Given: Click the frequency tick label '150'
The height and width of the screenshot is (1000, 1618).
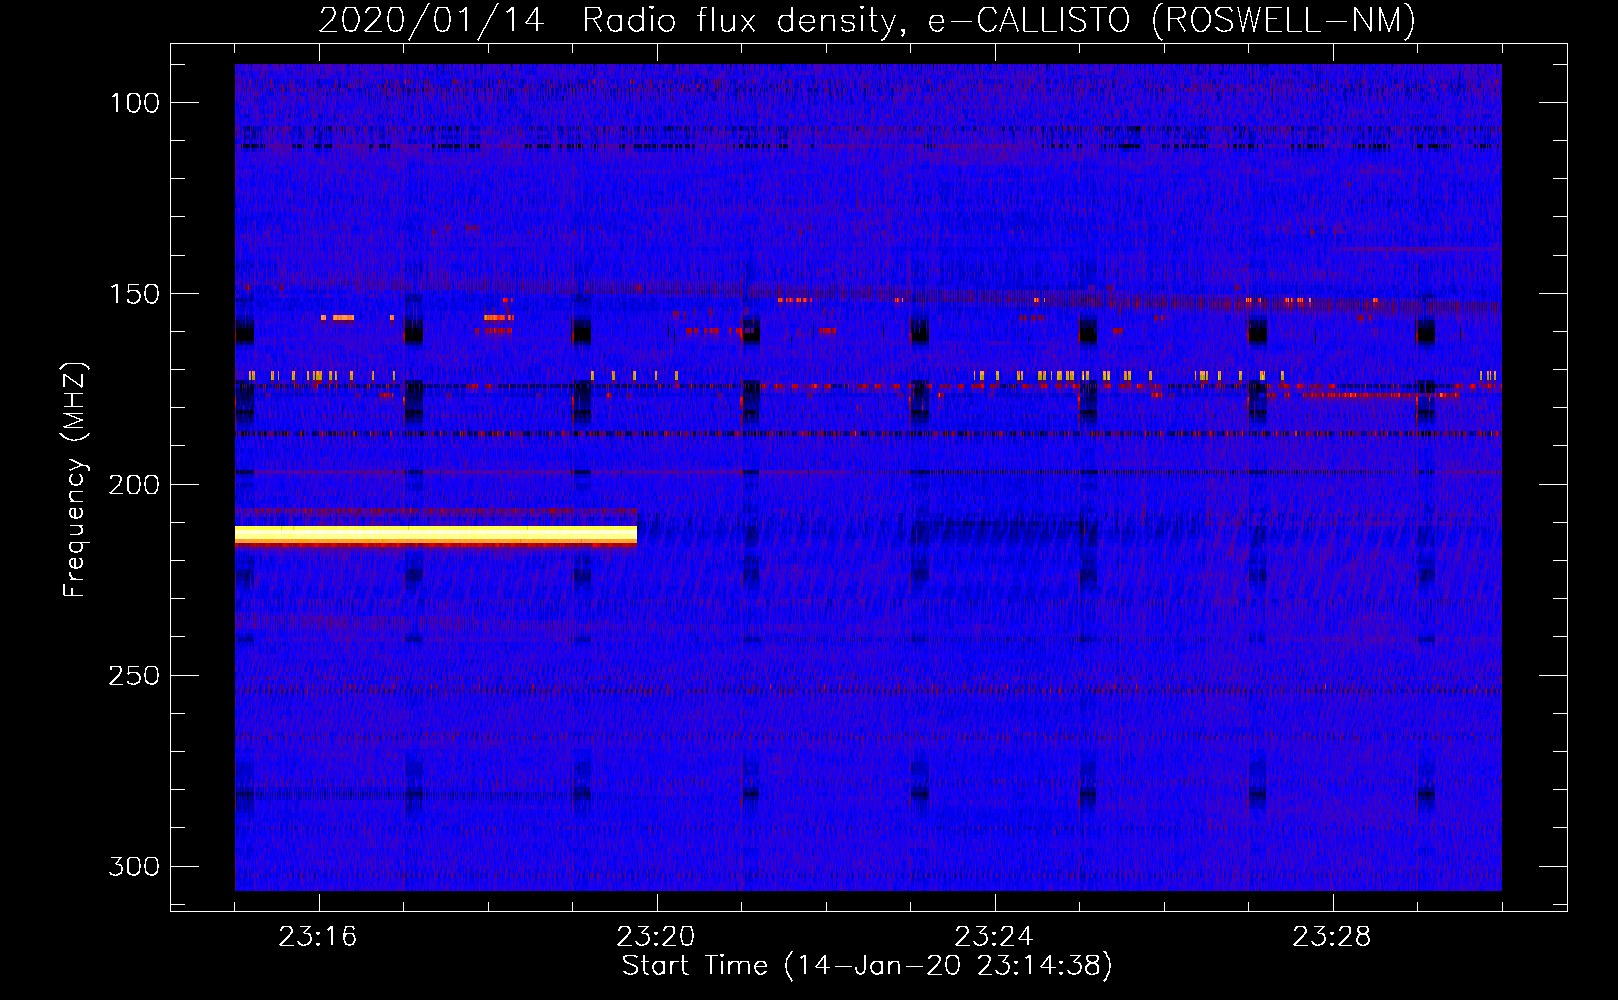Looking at the screenshot, I should [133, 294].
